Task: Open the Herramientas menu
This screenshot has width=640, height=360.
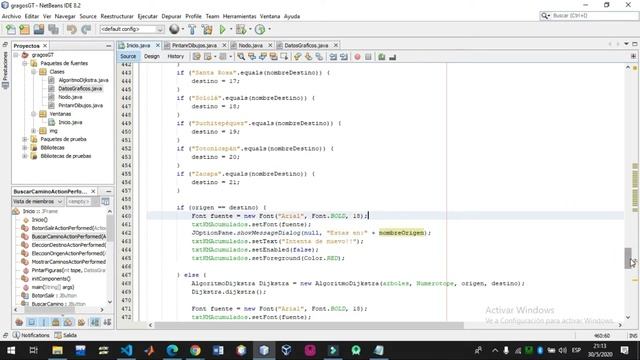Action: pyautogui.click(x=240, y=16)
